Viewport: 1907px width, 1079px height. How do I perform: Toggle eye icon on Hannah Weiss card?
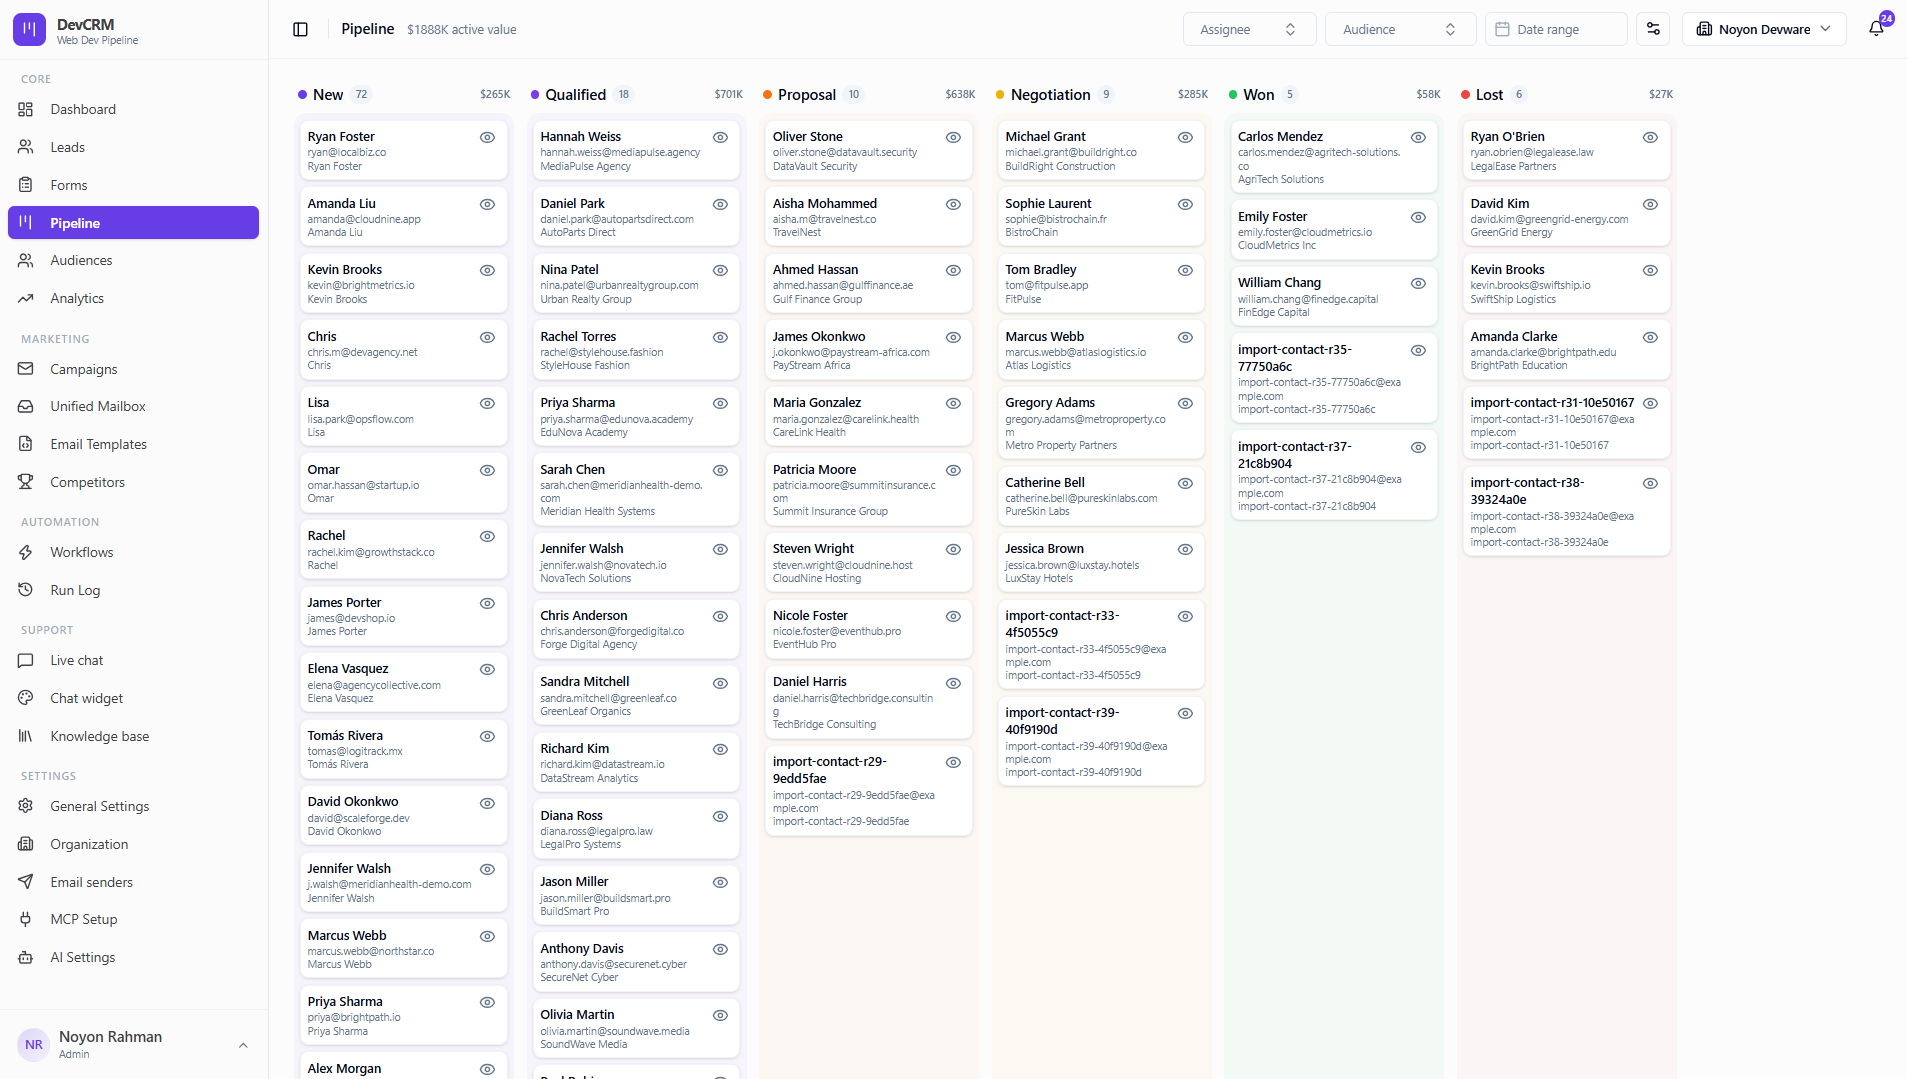coord(720,137)
